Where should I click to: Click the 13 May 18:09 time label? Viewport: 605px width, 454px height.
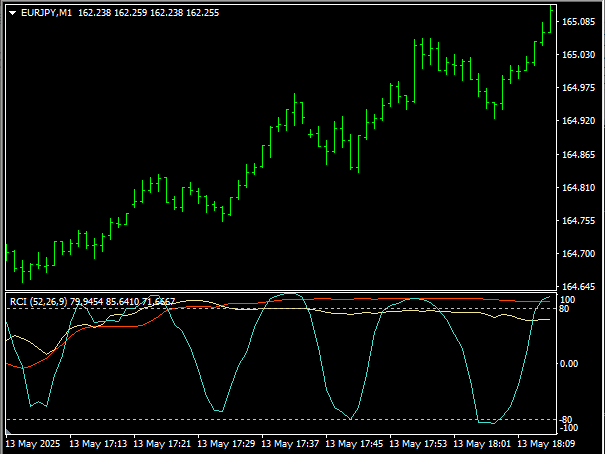click(546, 444)
